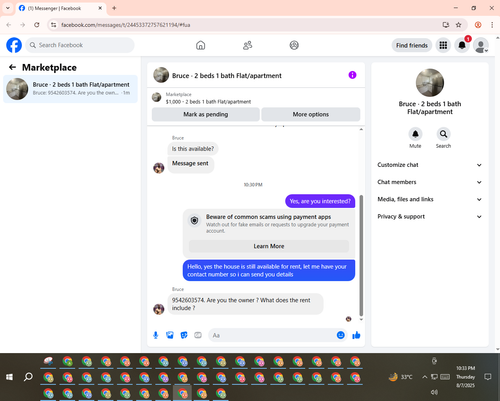Open conversation information purple icon

tap(352, 75)
